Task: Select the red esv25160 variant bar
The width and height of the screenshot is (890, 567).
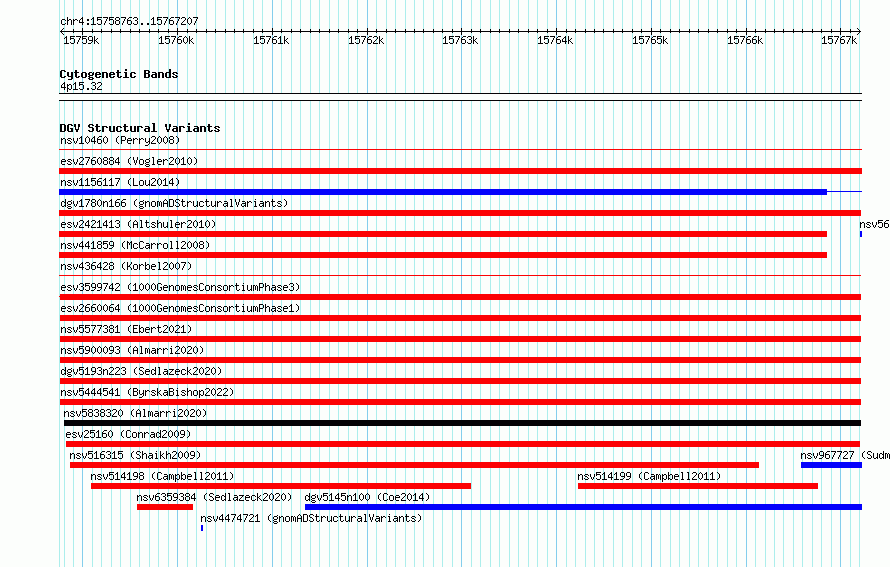Action: coord(463,444)
